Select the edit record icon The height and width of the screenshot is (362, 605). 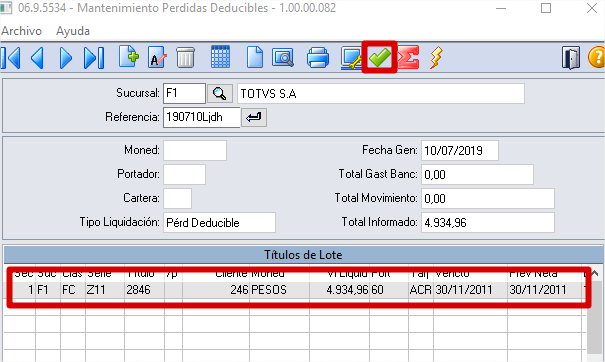pyautogui.click(x=157, y=58)
